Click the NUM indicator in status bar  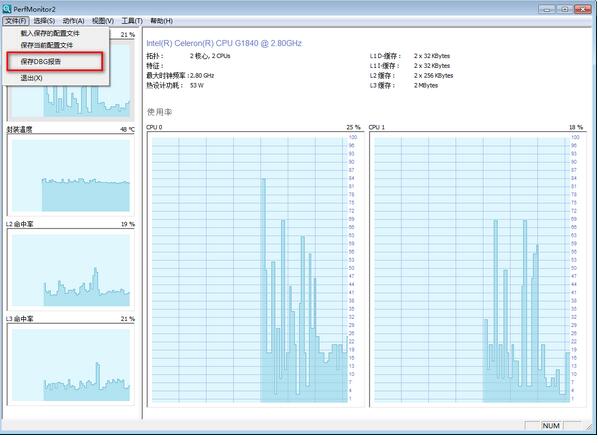tap(551, 425)
